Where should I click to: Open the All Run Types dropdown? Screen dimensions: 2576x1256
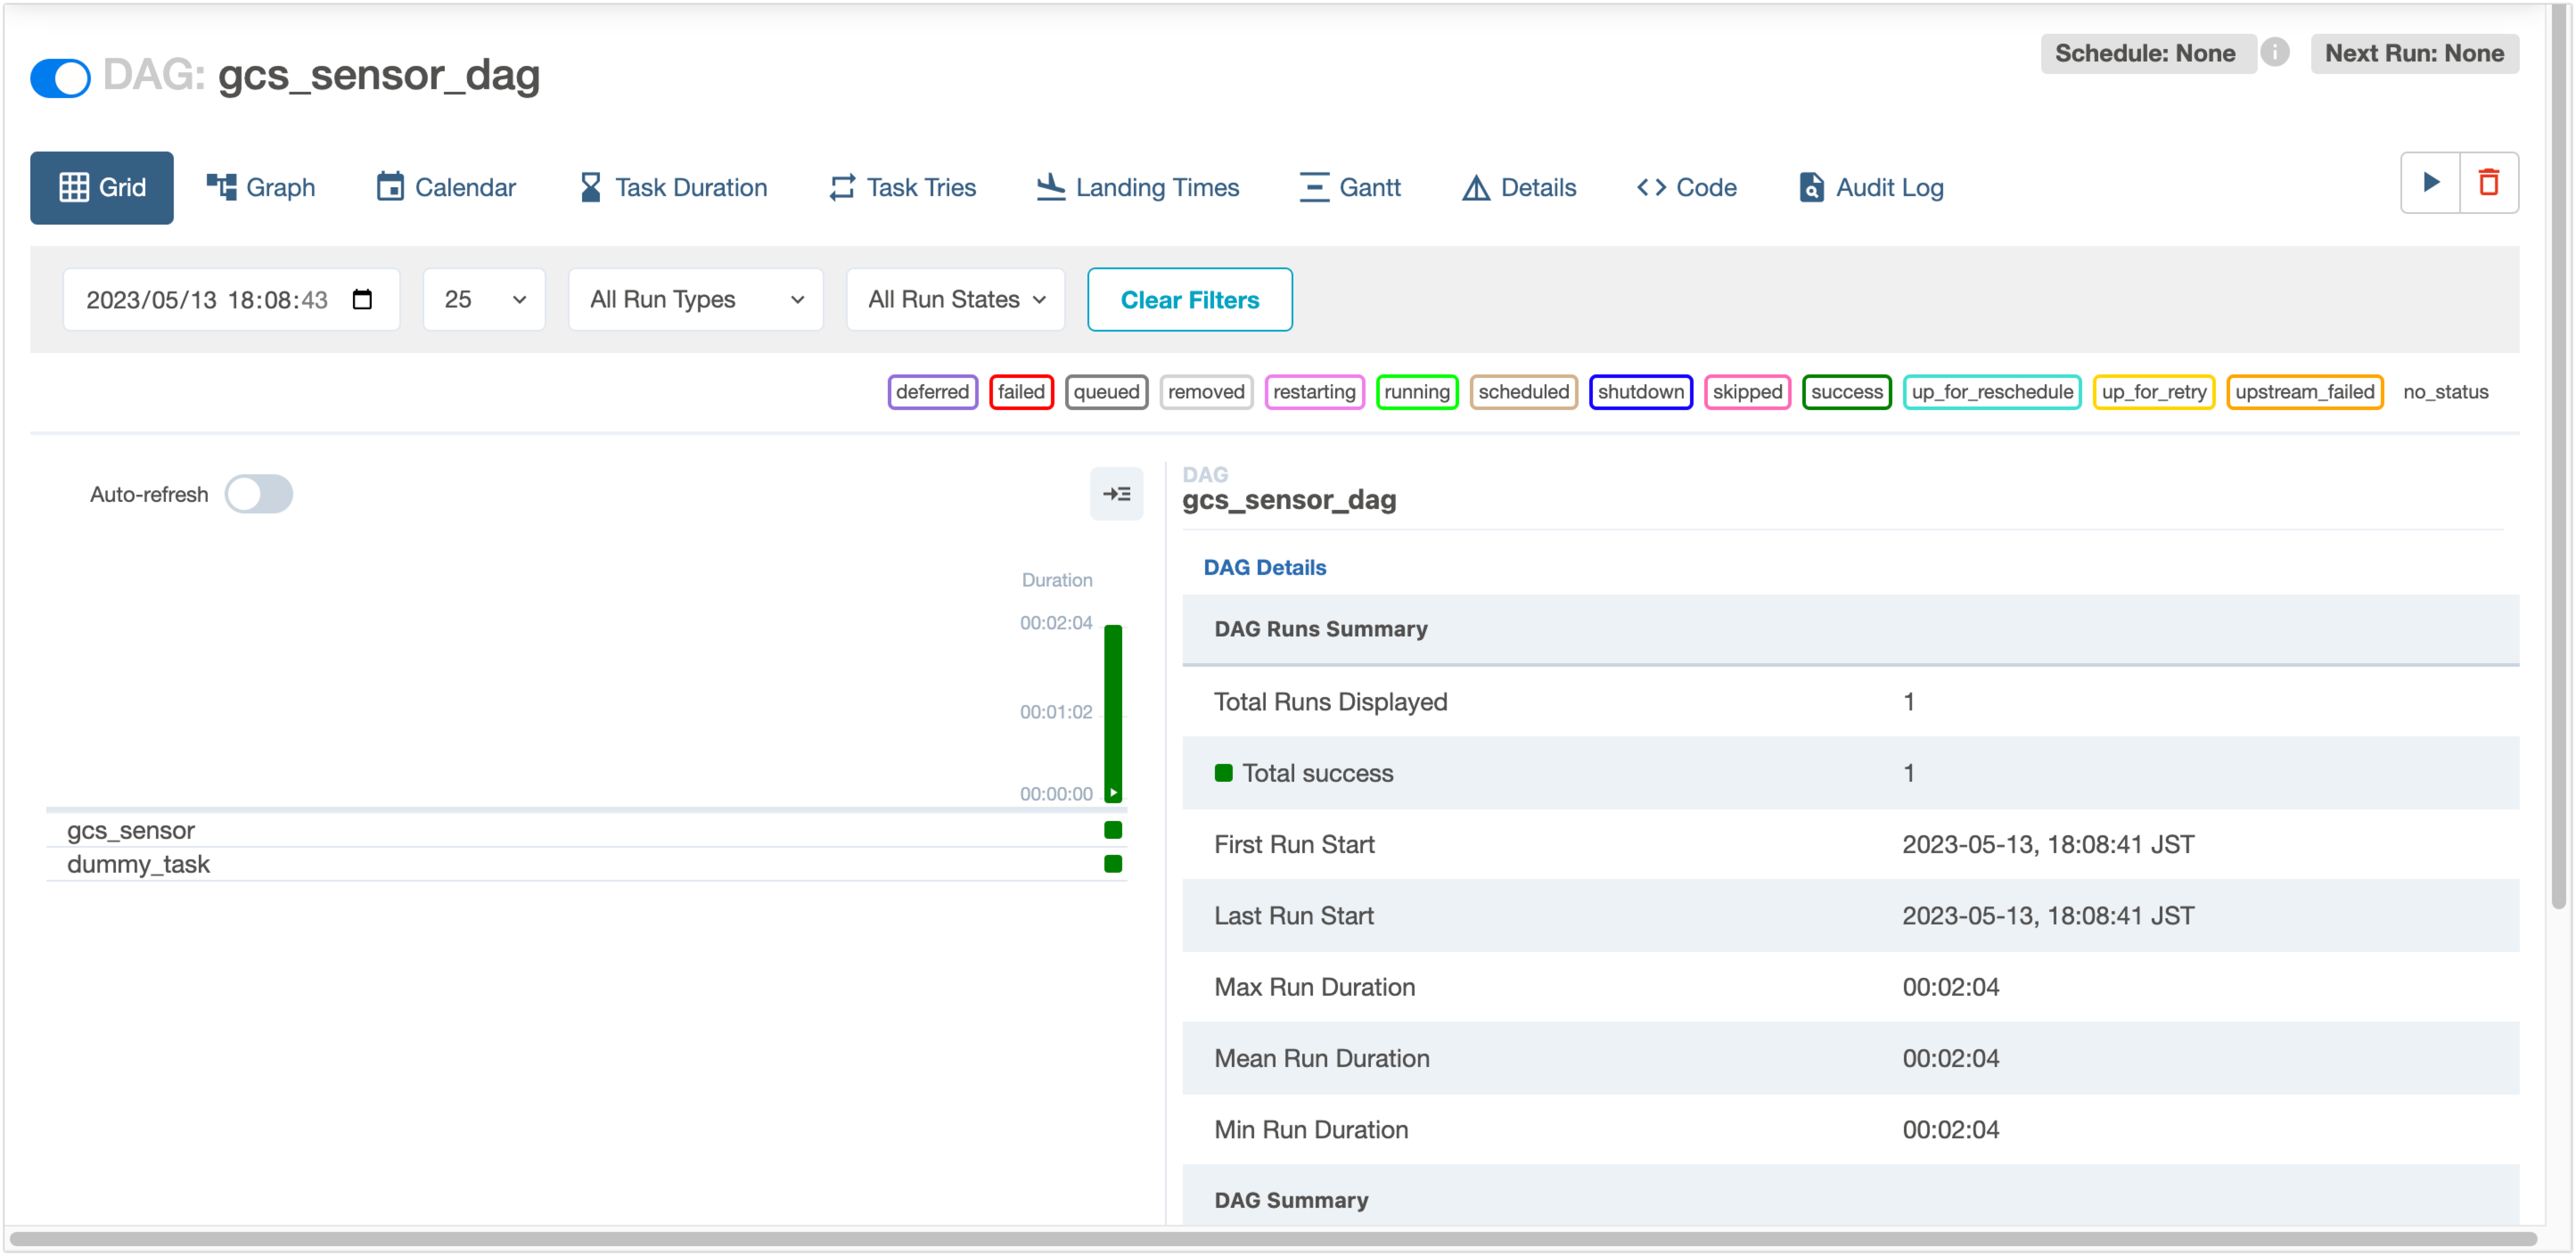click(x=696, y=300)
